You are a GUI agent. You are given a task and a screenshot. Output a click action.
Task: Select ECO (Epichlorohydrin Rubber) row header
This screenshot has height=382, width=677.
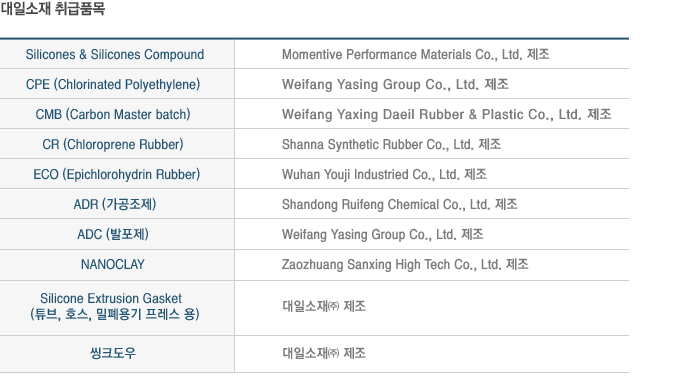[117, 174]
